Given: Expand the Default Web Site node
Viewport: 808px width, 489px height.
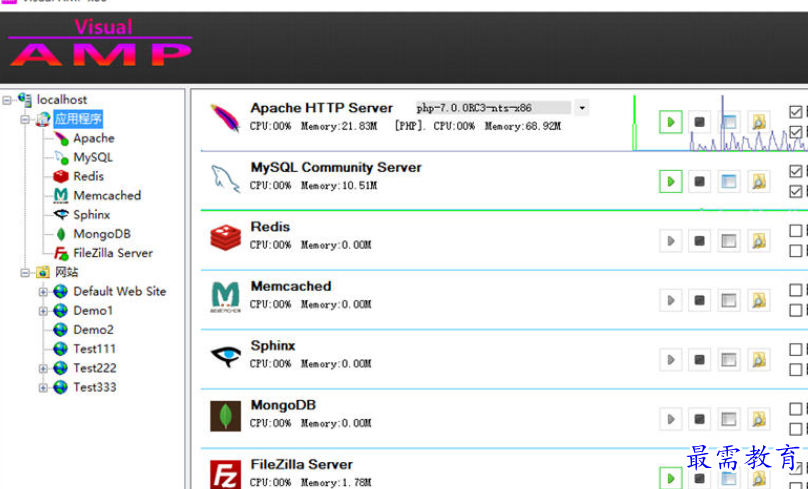Looking at the screenshot, I should [43, 292].
